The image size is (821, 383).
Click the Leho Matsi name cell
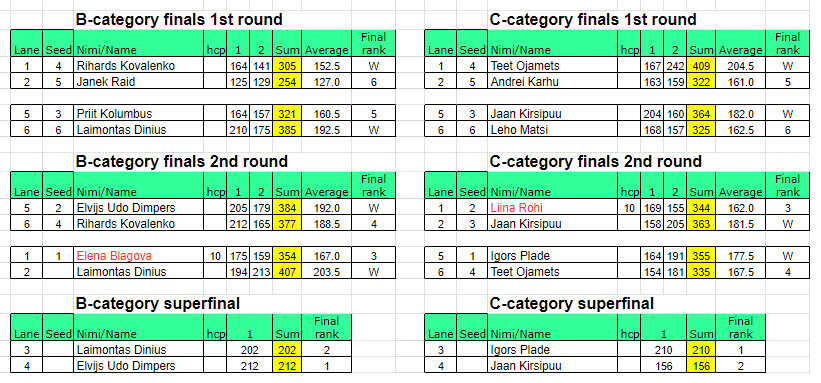click(552, 129)
